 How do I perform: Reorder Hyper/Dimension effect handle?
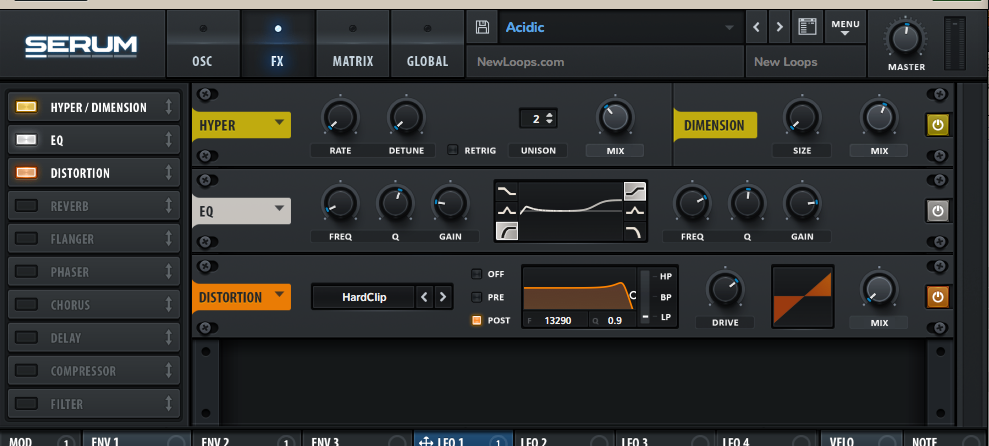pyautogui.click(x=168, y=107)
